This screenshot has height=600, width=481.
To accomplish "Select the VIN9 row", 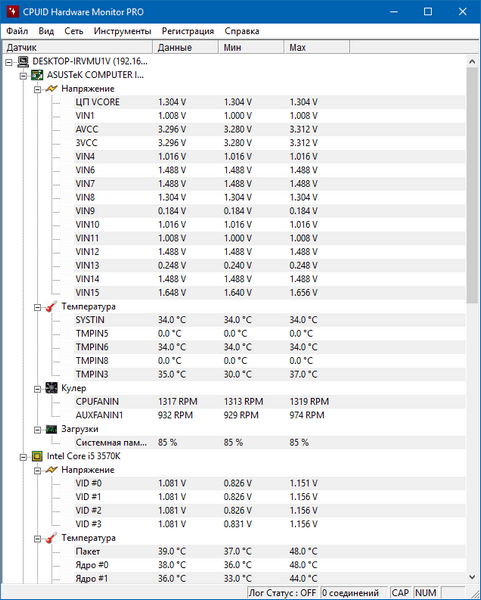I will tap(269, 211).
